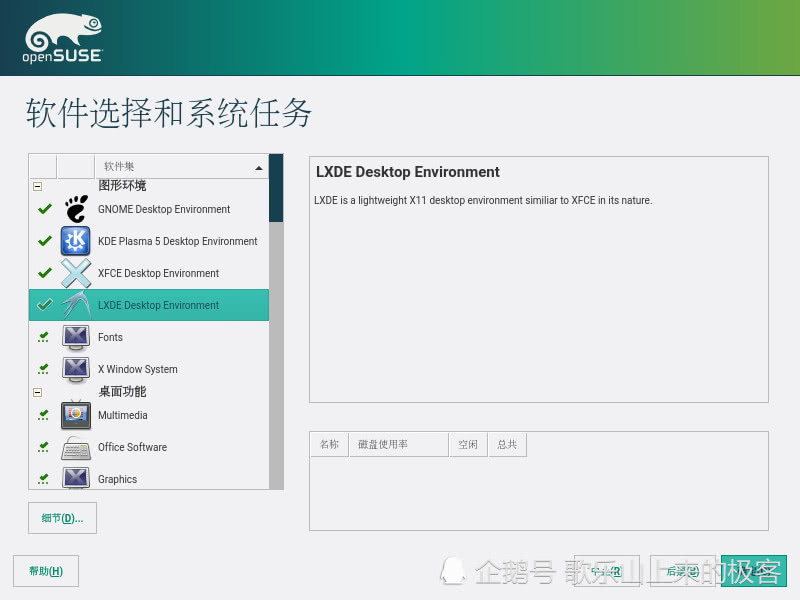Click the pattern list scrollbar thumb

point(276,188)
